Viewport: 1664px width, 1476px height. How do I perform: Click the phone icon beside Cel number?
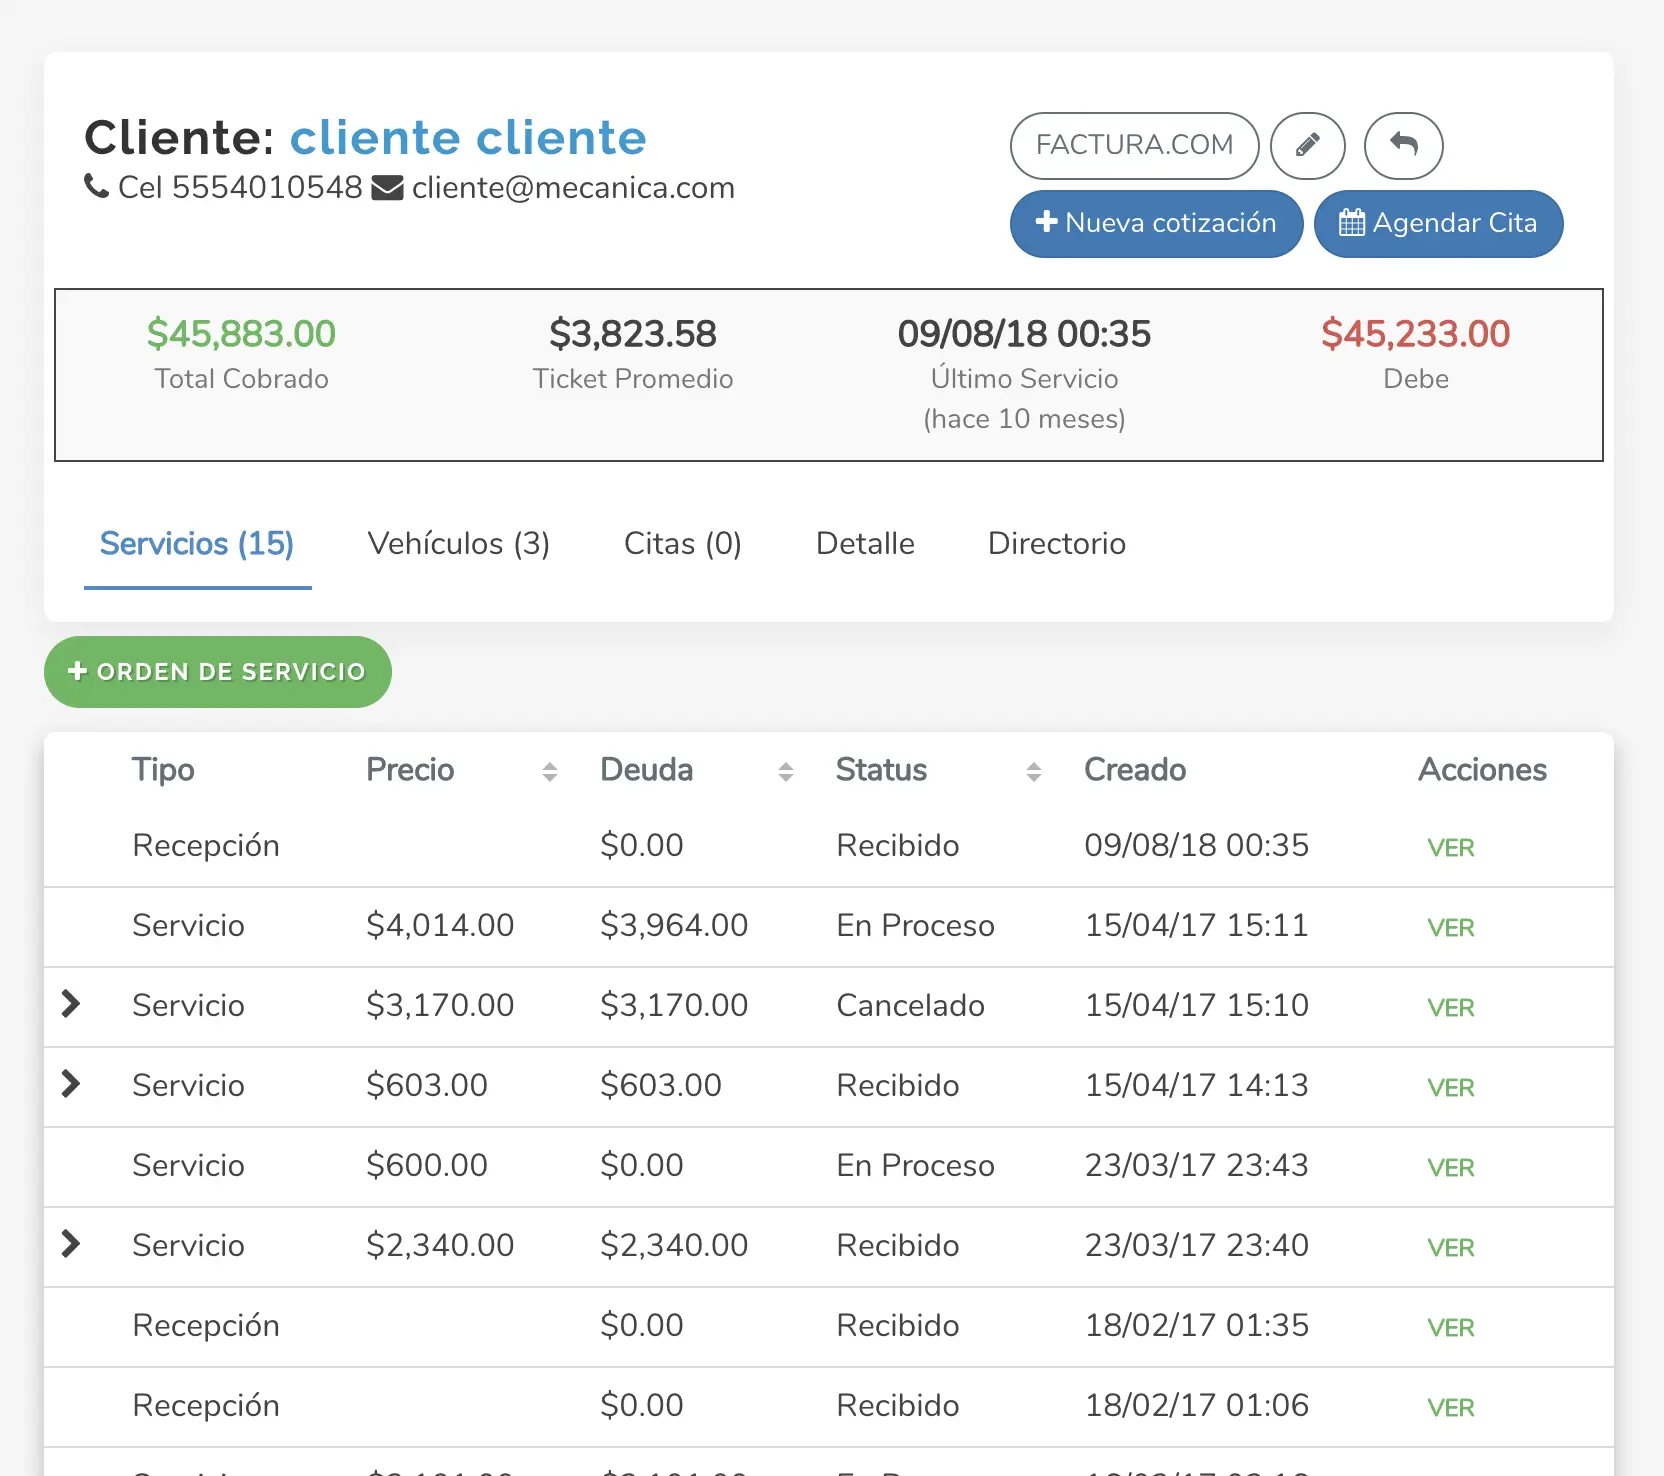97,186
